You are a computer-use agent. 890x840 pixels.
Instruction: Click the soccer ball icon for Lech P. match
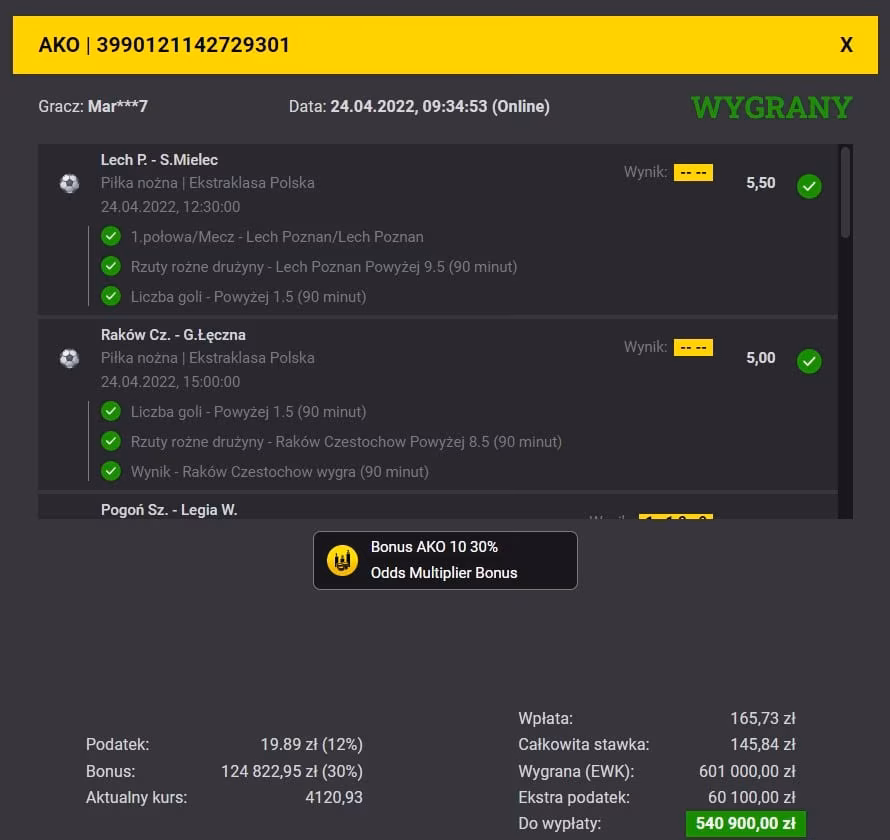(69, 183)
